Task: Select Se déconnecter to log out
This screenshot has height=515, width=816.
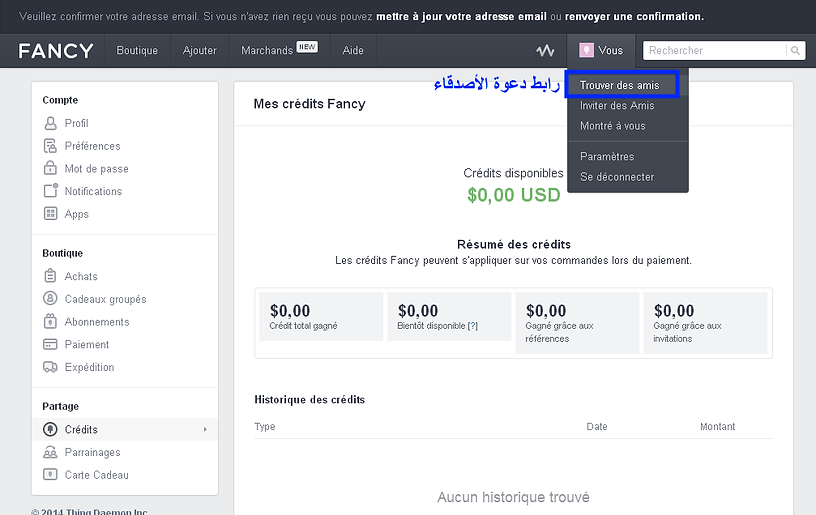Action: 617,177
